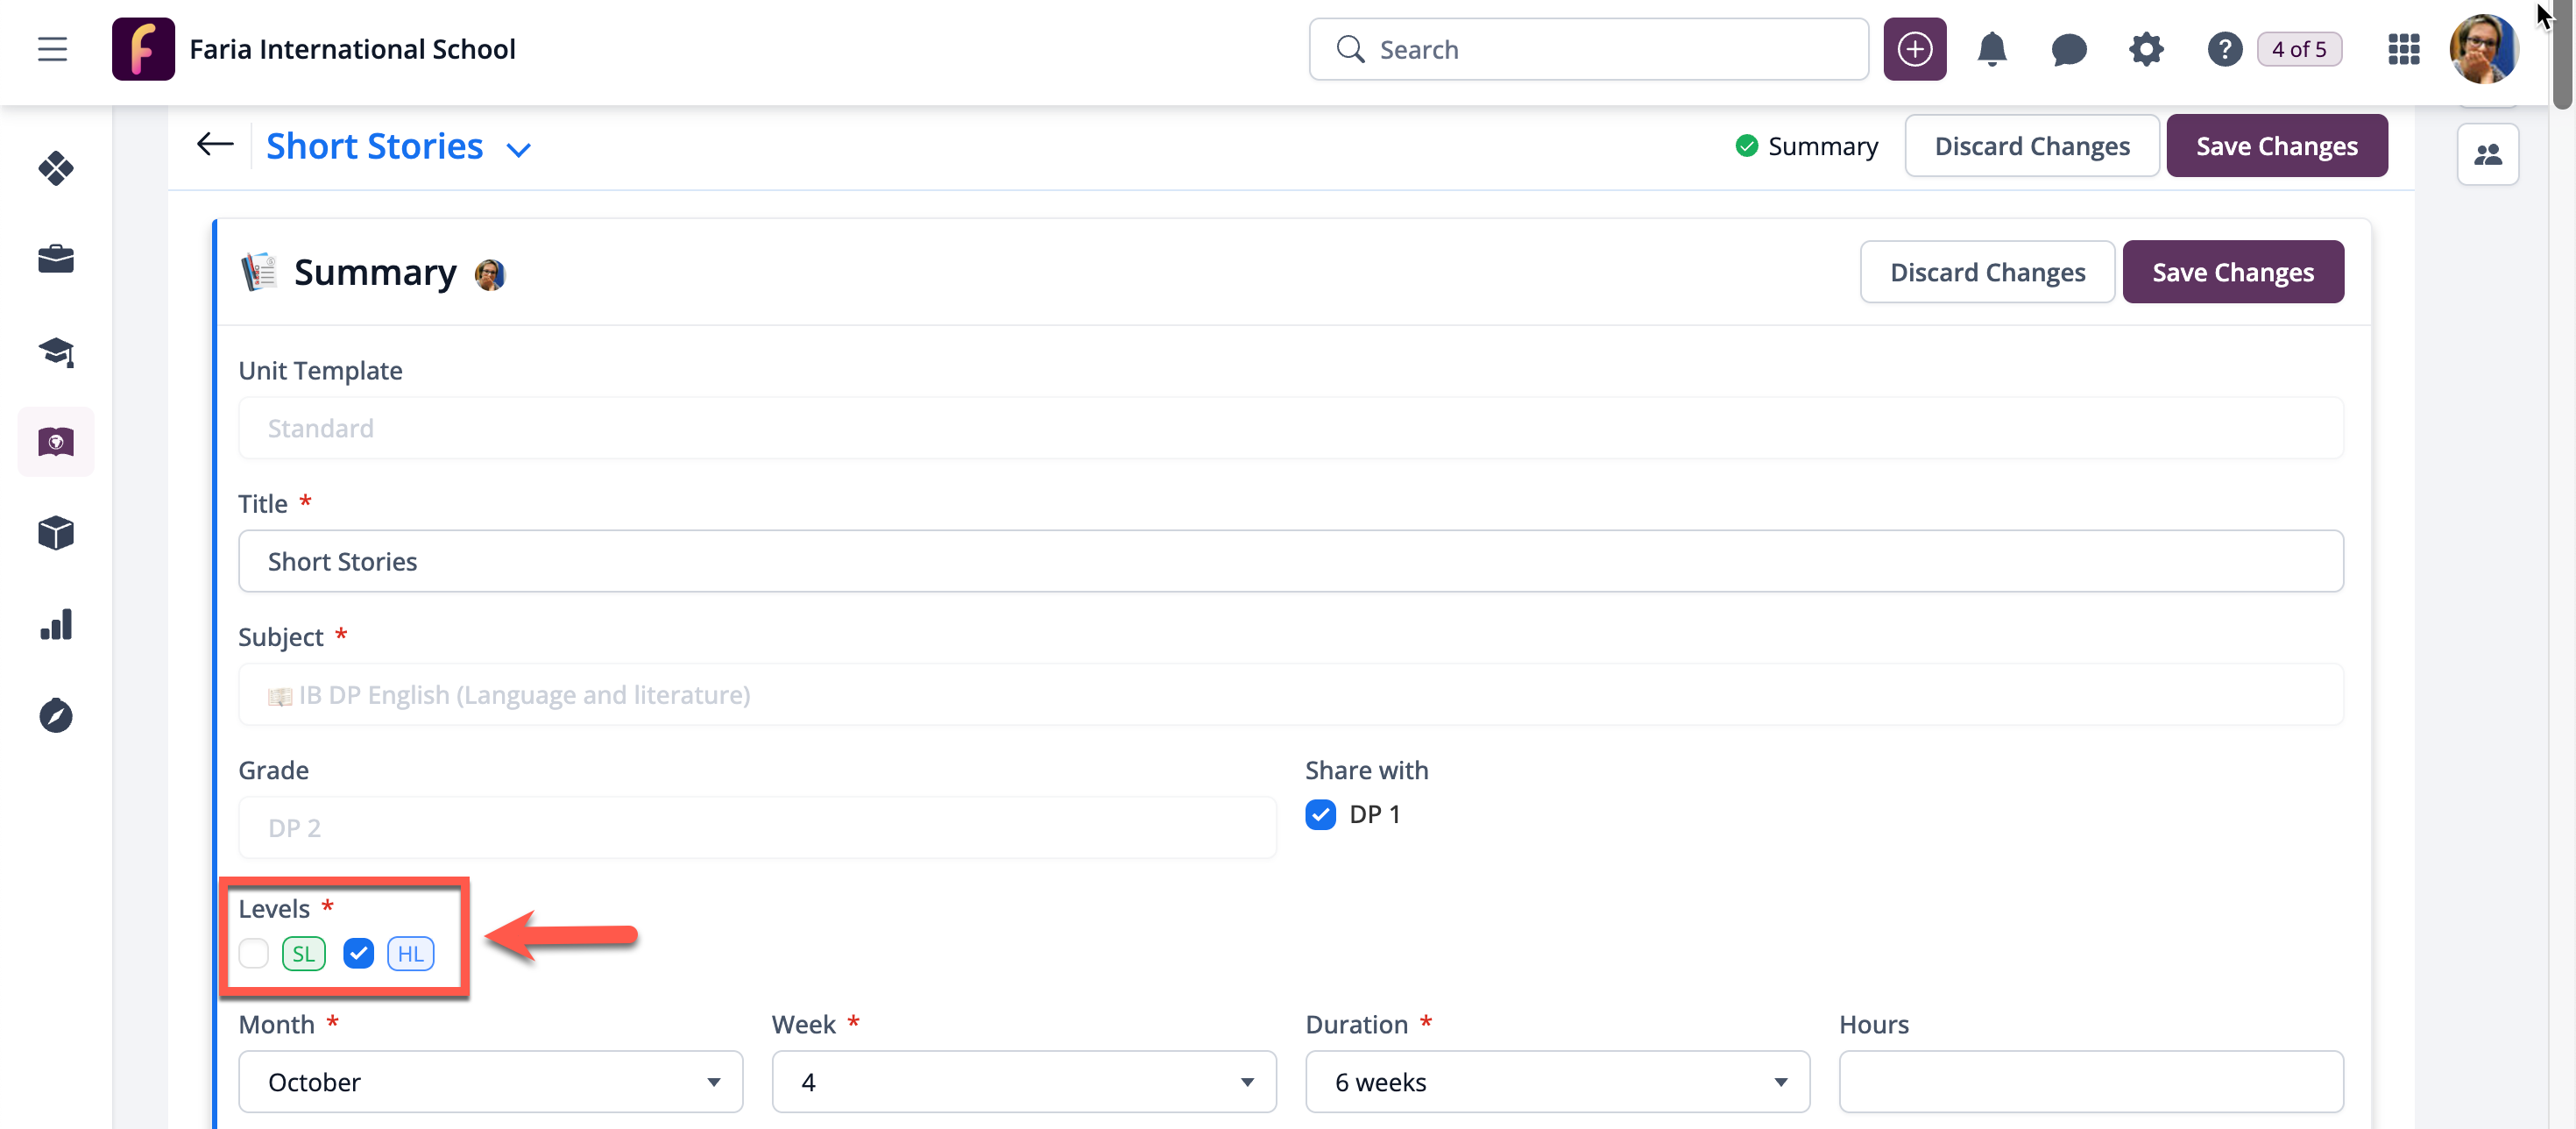Click the top Discard Changes button

pyautogui.click(x=2031, y=146)
